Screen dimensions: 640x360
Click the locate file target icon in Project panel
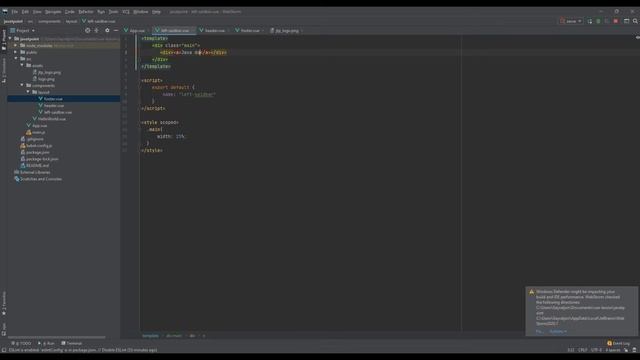click(87, 31)
